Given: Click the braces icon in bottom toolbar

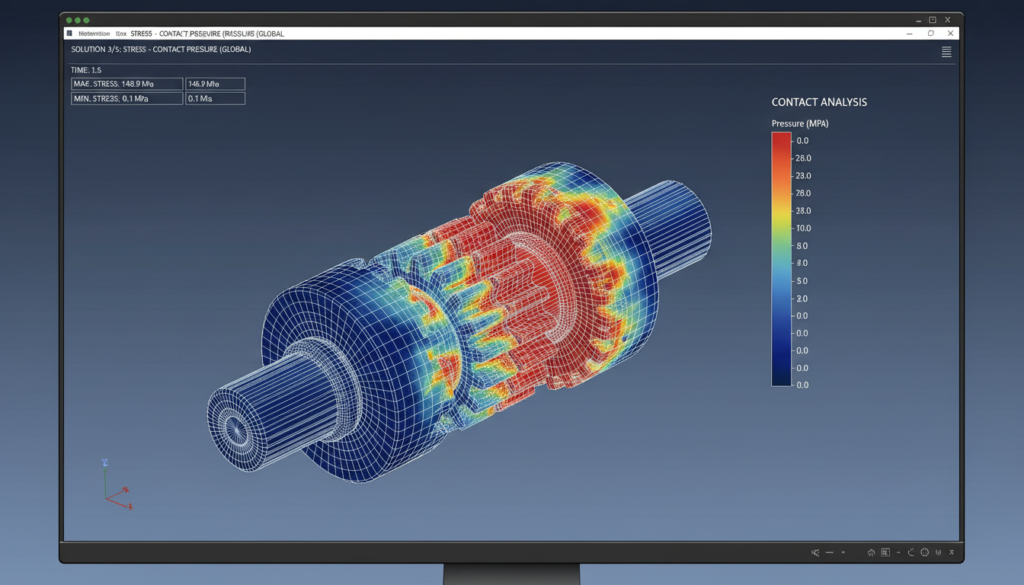Looking at the screenshot, I should [x=938, y=552].
